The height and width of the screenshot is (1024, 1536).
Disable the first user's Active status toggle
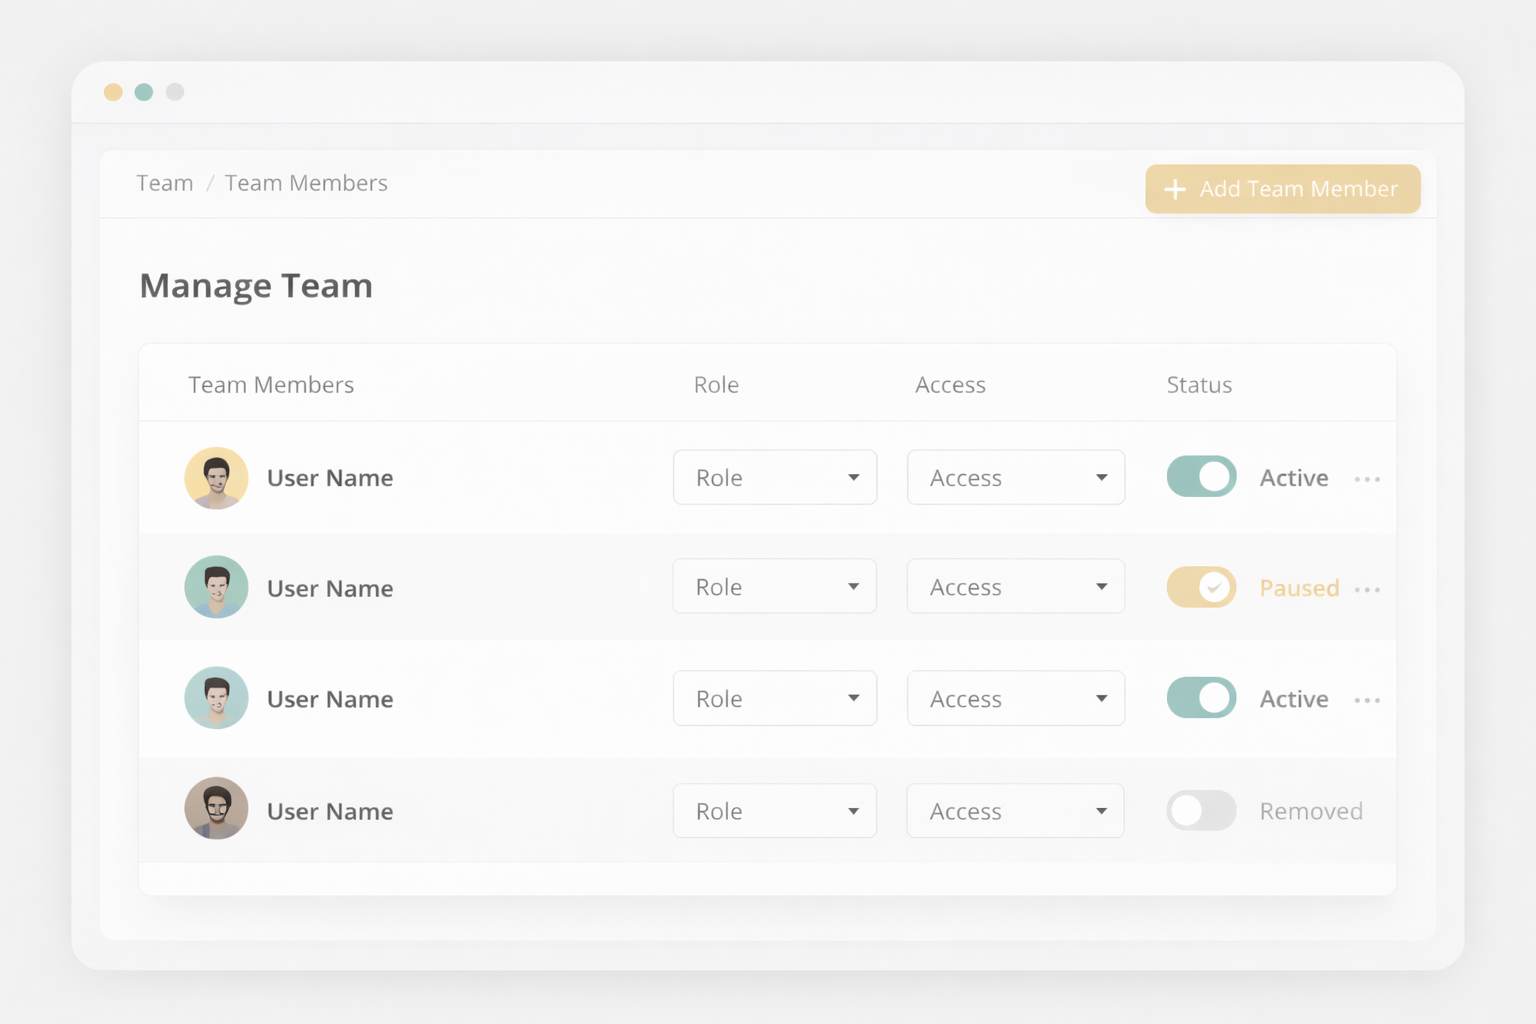pos(1201,477)
